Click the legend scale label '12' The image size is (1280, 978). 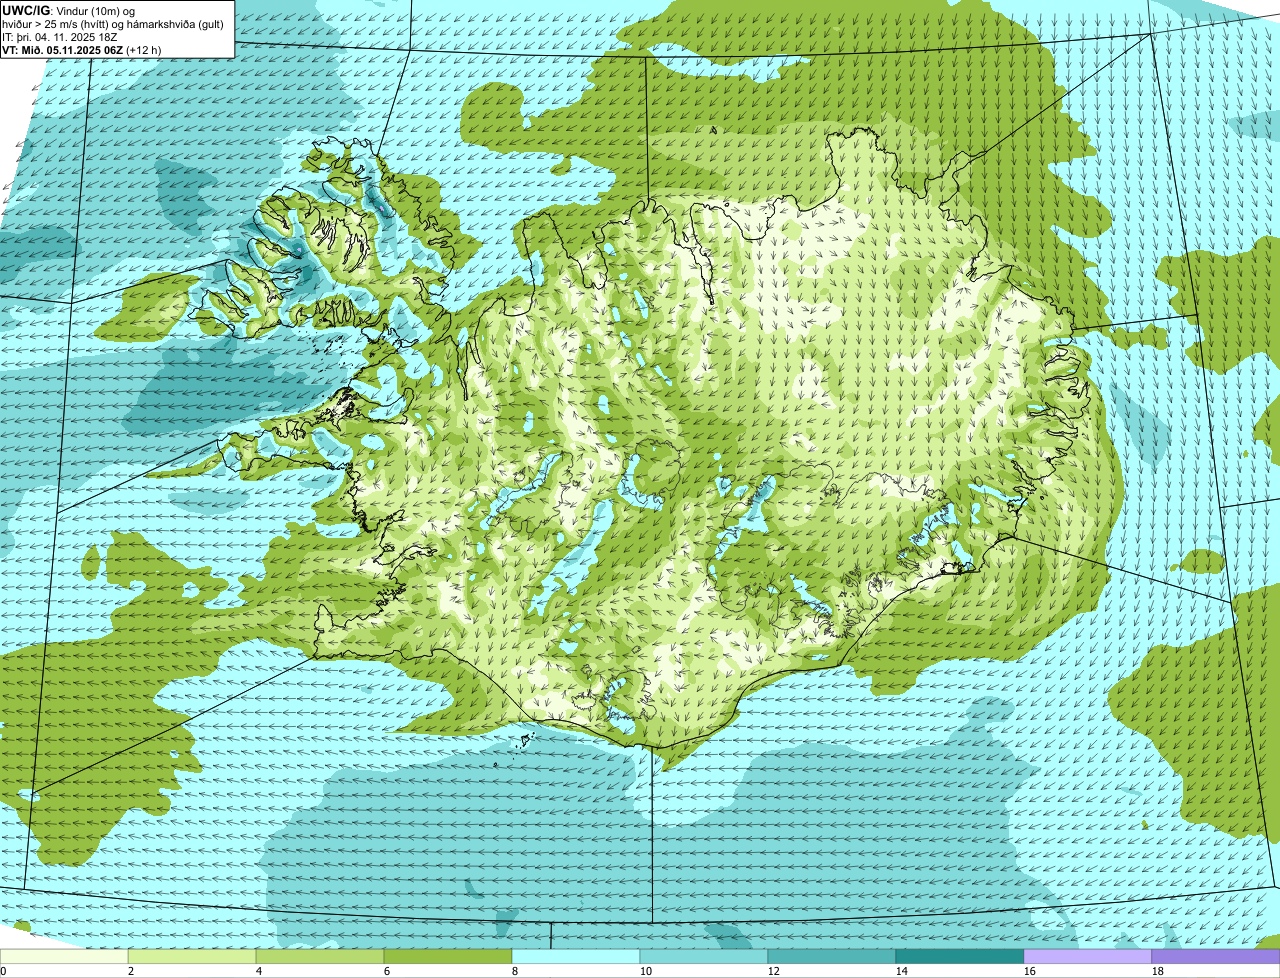[x=774, y=971]
